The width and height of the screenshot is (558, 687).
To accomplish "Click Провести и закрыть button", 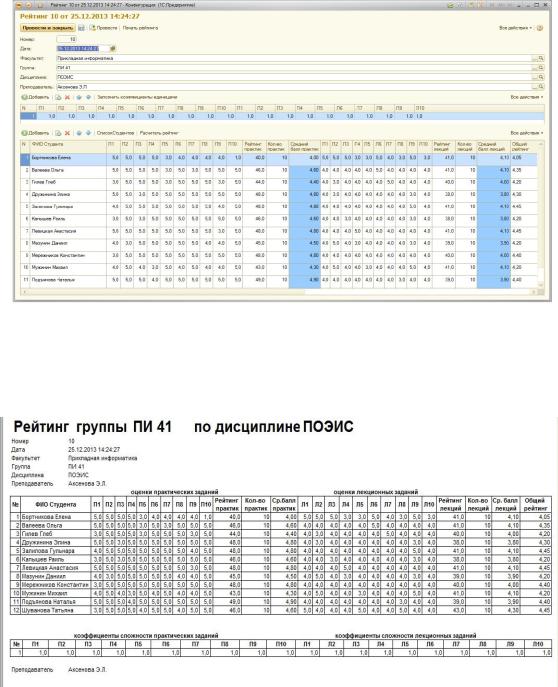I will pyautogui.click(x=48, y=28).
